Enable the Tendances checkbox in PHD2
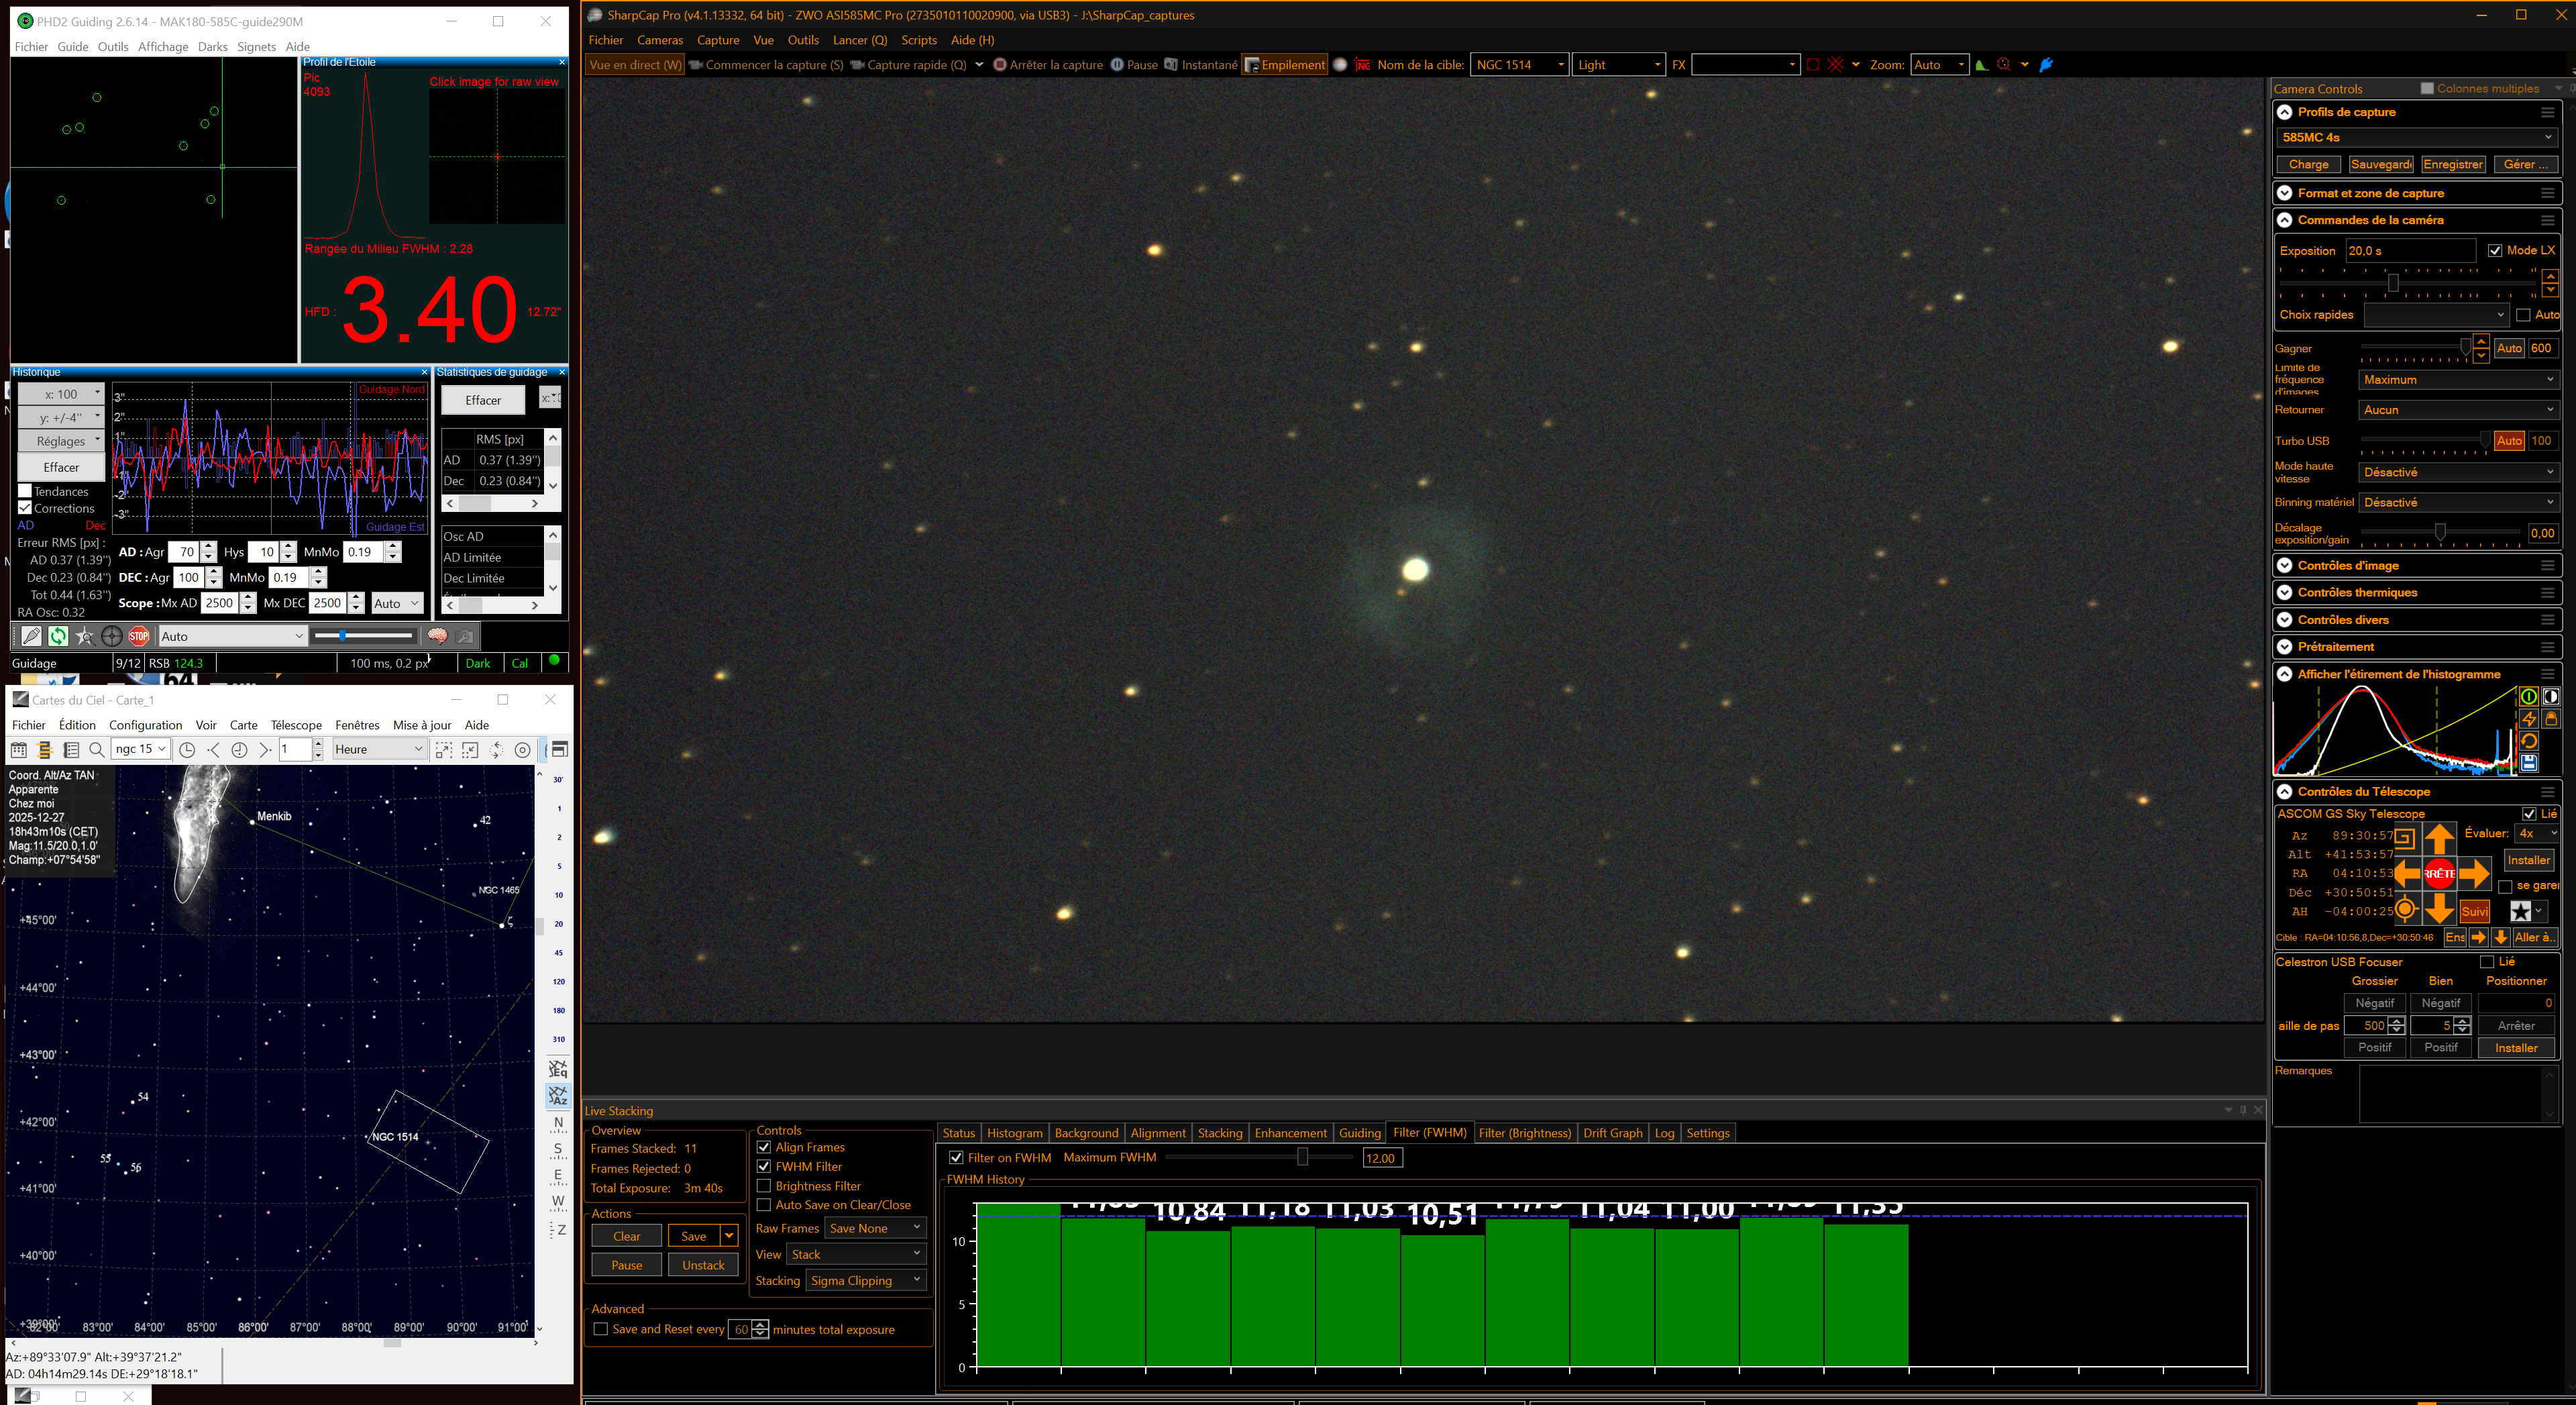This screenshot has height=1405, width=2576. click(x=25, y=491)
